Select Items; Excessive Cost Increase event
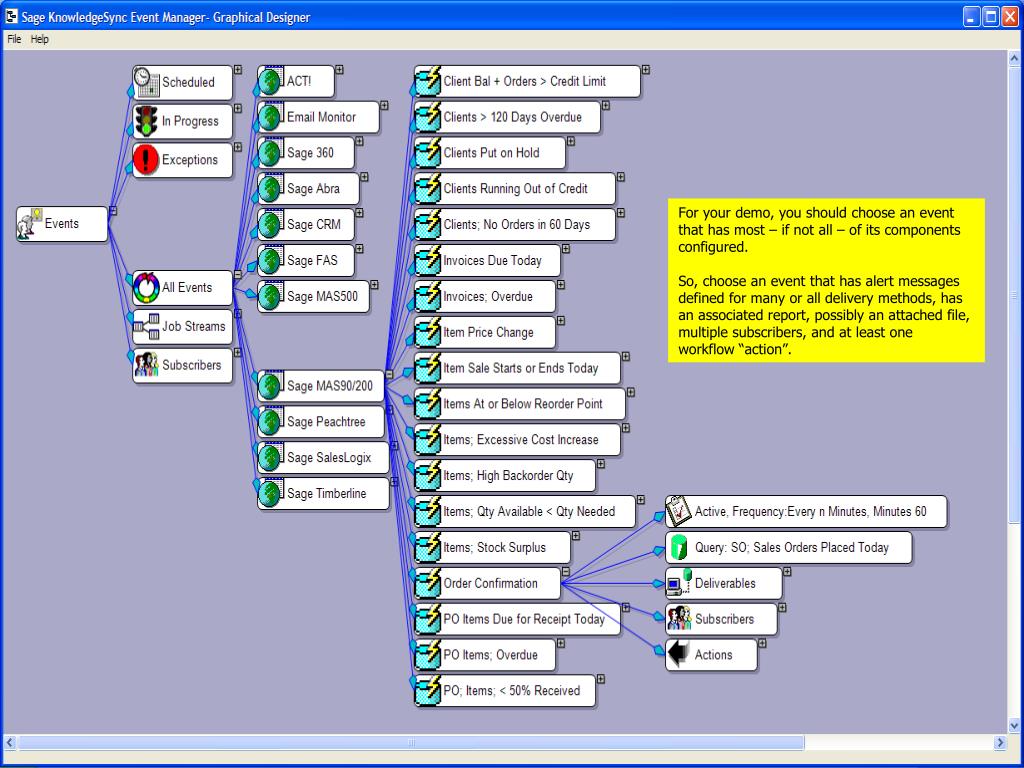1024x768 pixels. pos(517,440)
